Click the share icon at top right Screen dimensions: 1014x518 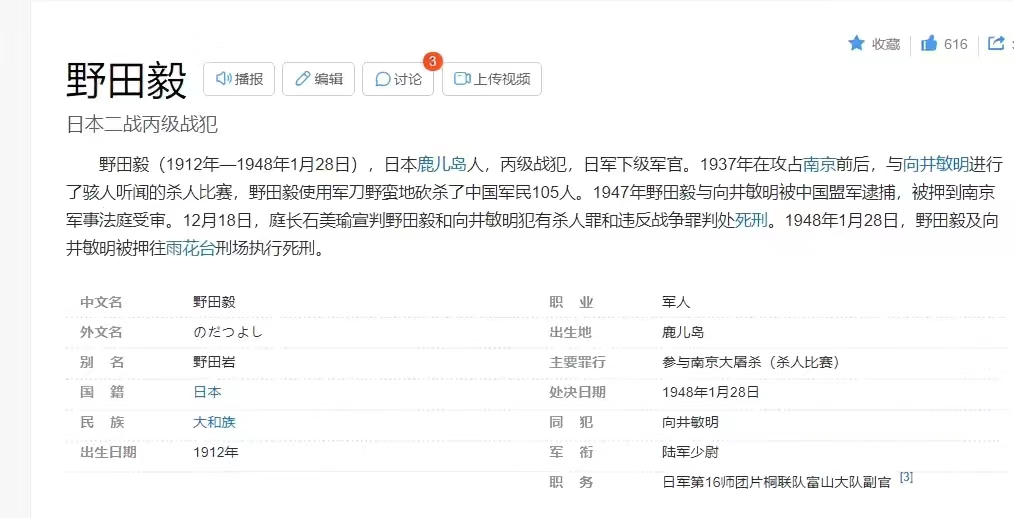(x=996, y=43)
